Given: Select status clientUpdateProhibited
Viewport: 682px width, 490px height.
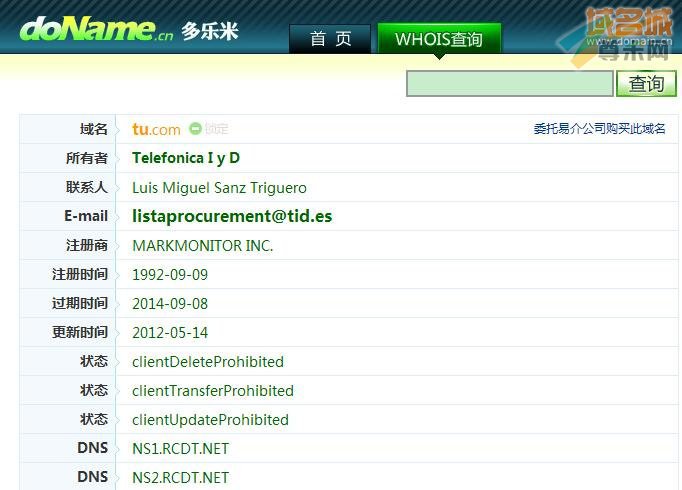Looking at the screenshot, I should [x=211, y=420].
